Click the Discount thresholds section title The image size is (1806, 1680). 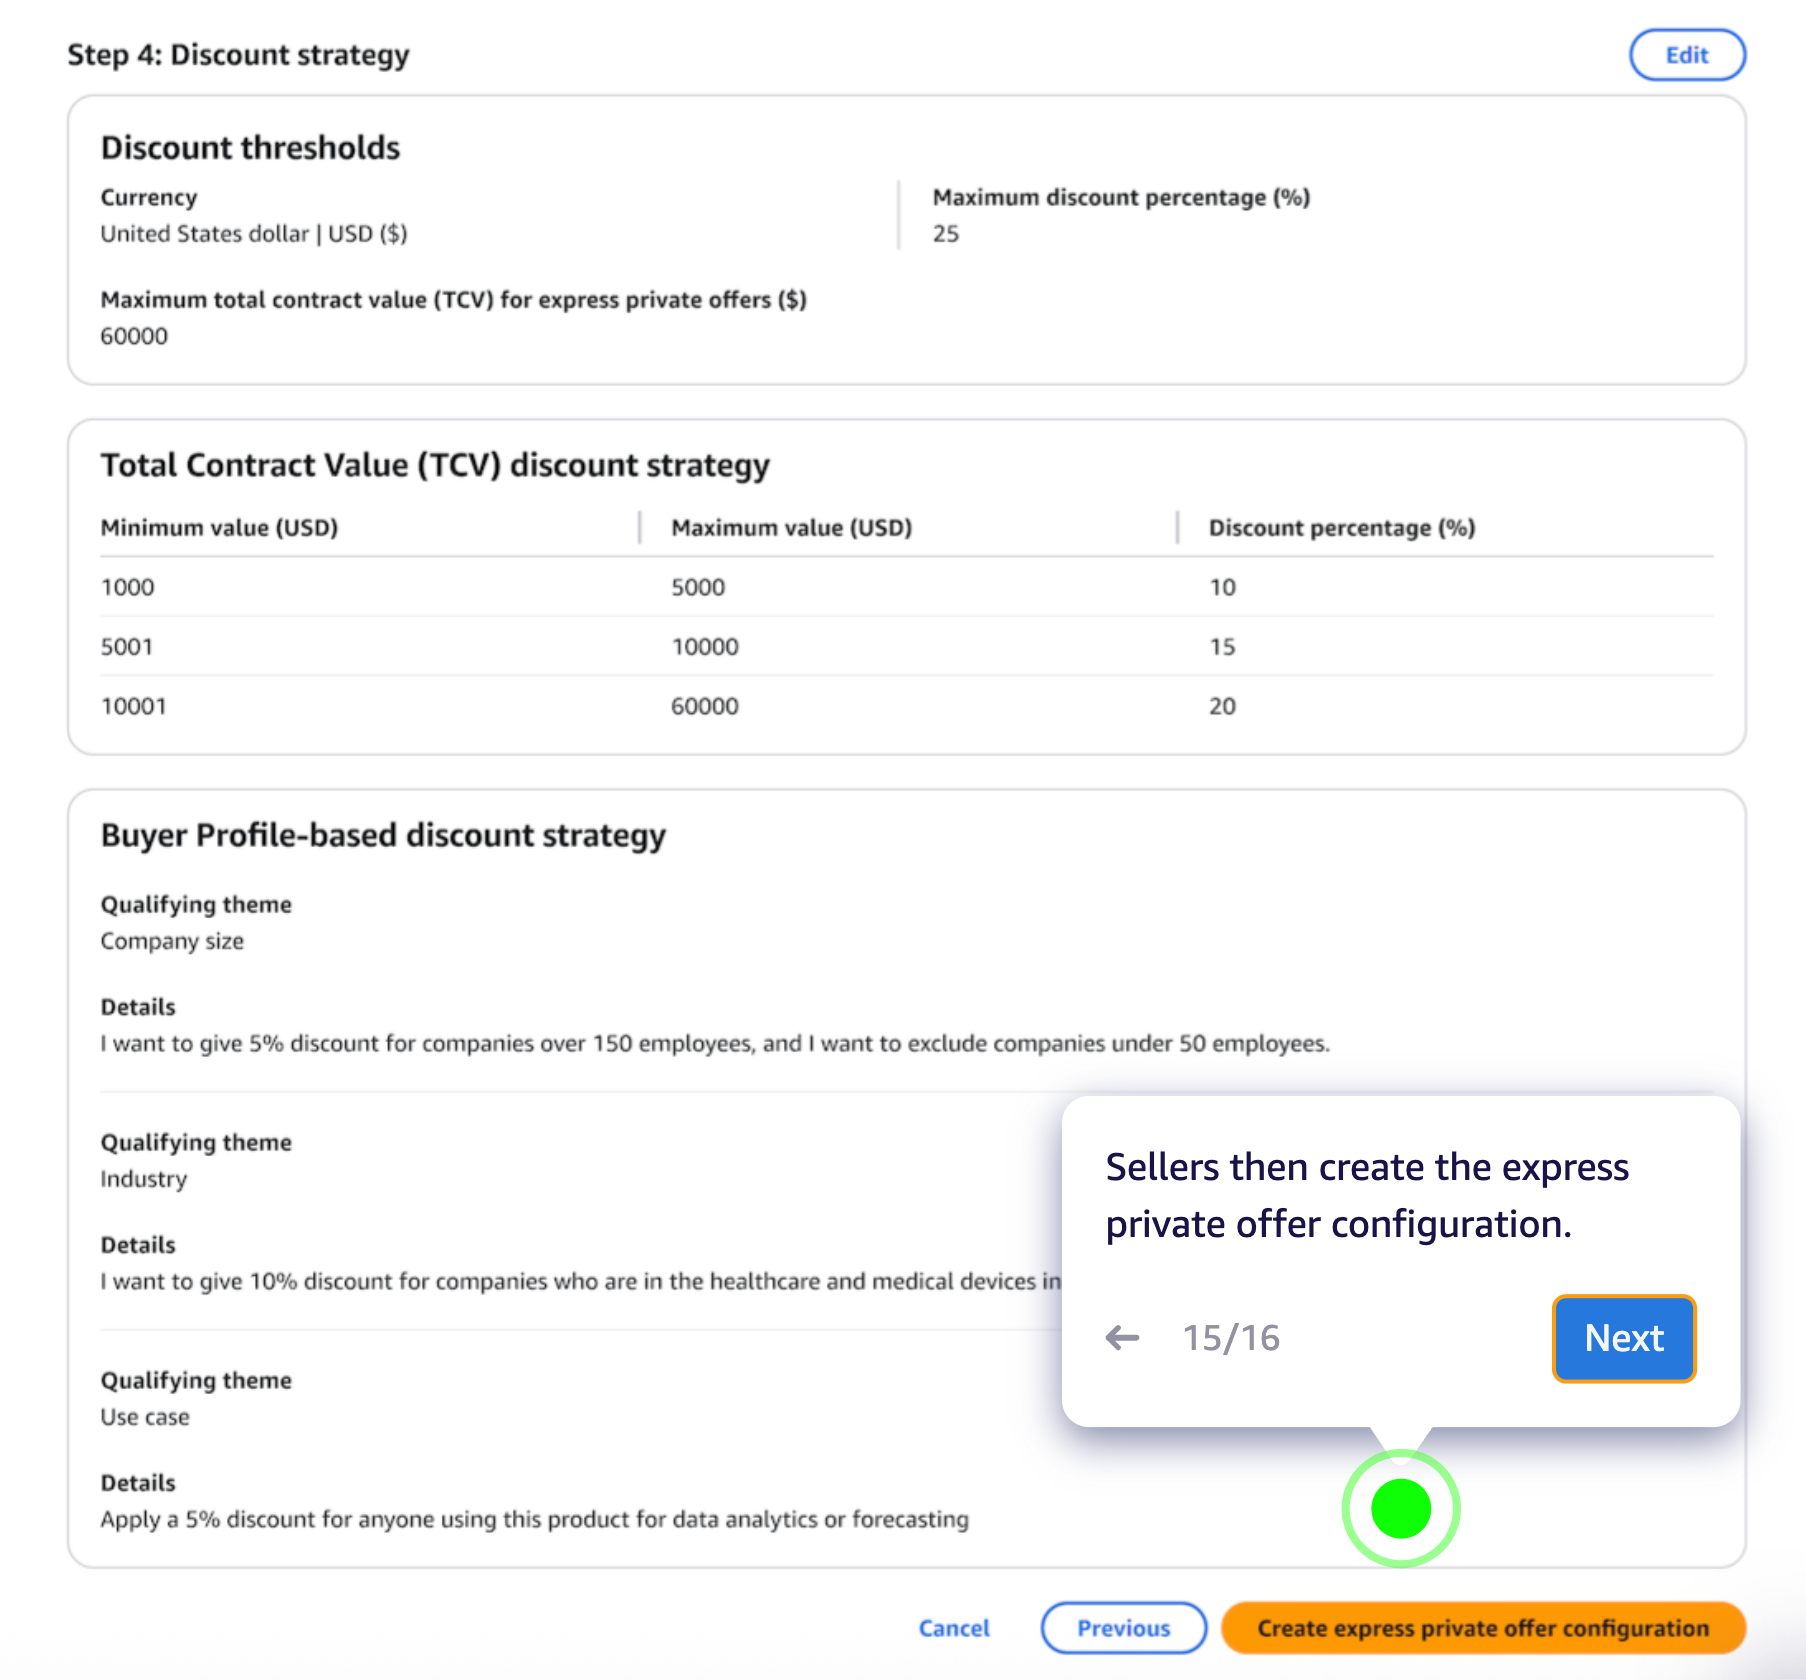[x=250, y=148]
